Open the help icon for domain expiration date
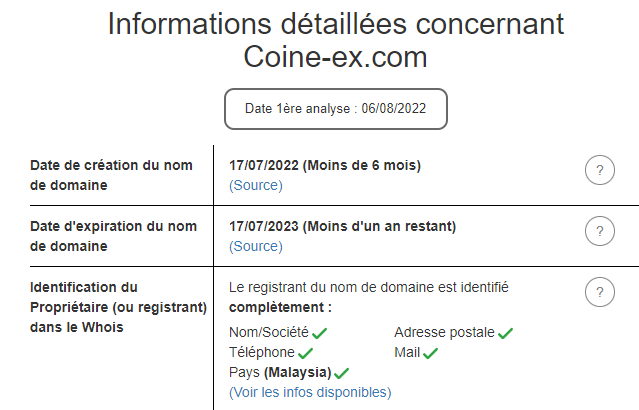Screen dimensions: 639x410 [599, 231]
